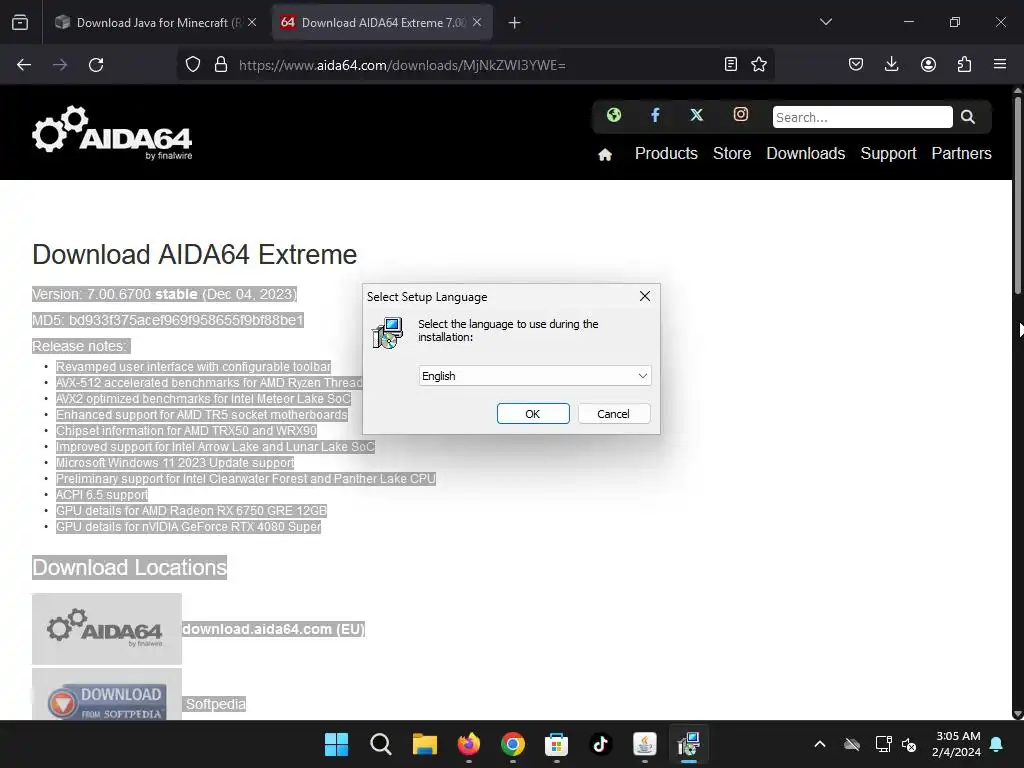Save to Pocket icon

(x=856, y=64)
